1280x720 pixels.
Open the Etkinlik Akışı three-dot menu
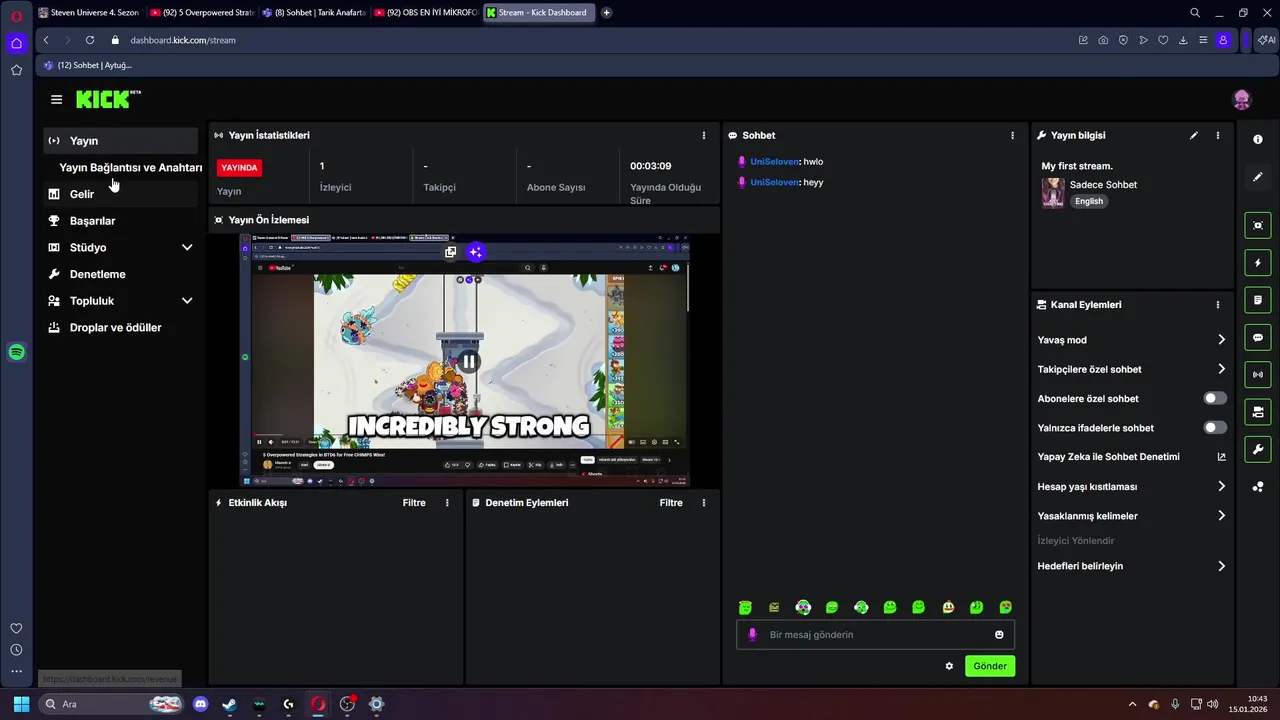click(447, 503)
